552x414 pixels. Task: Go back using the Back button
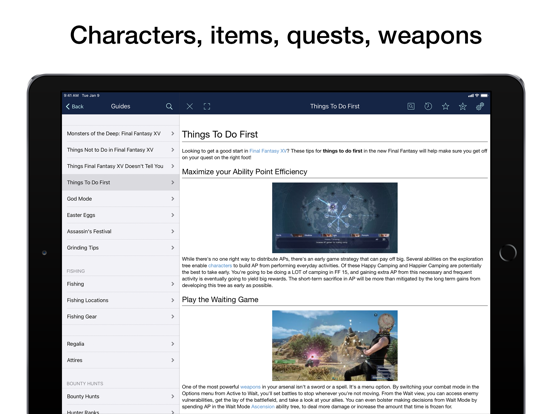point(75,106)
